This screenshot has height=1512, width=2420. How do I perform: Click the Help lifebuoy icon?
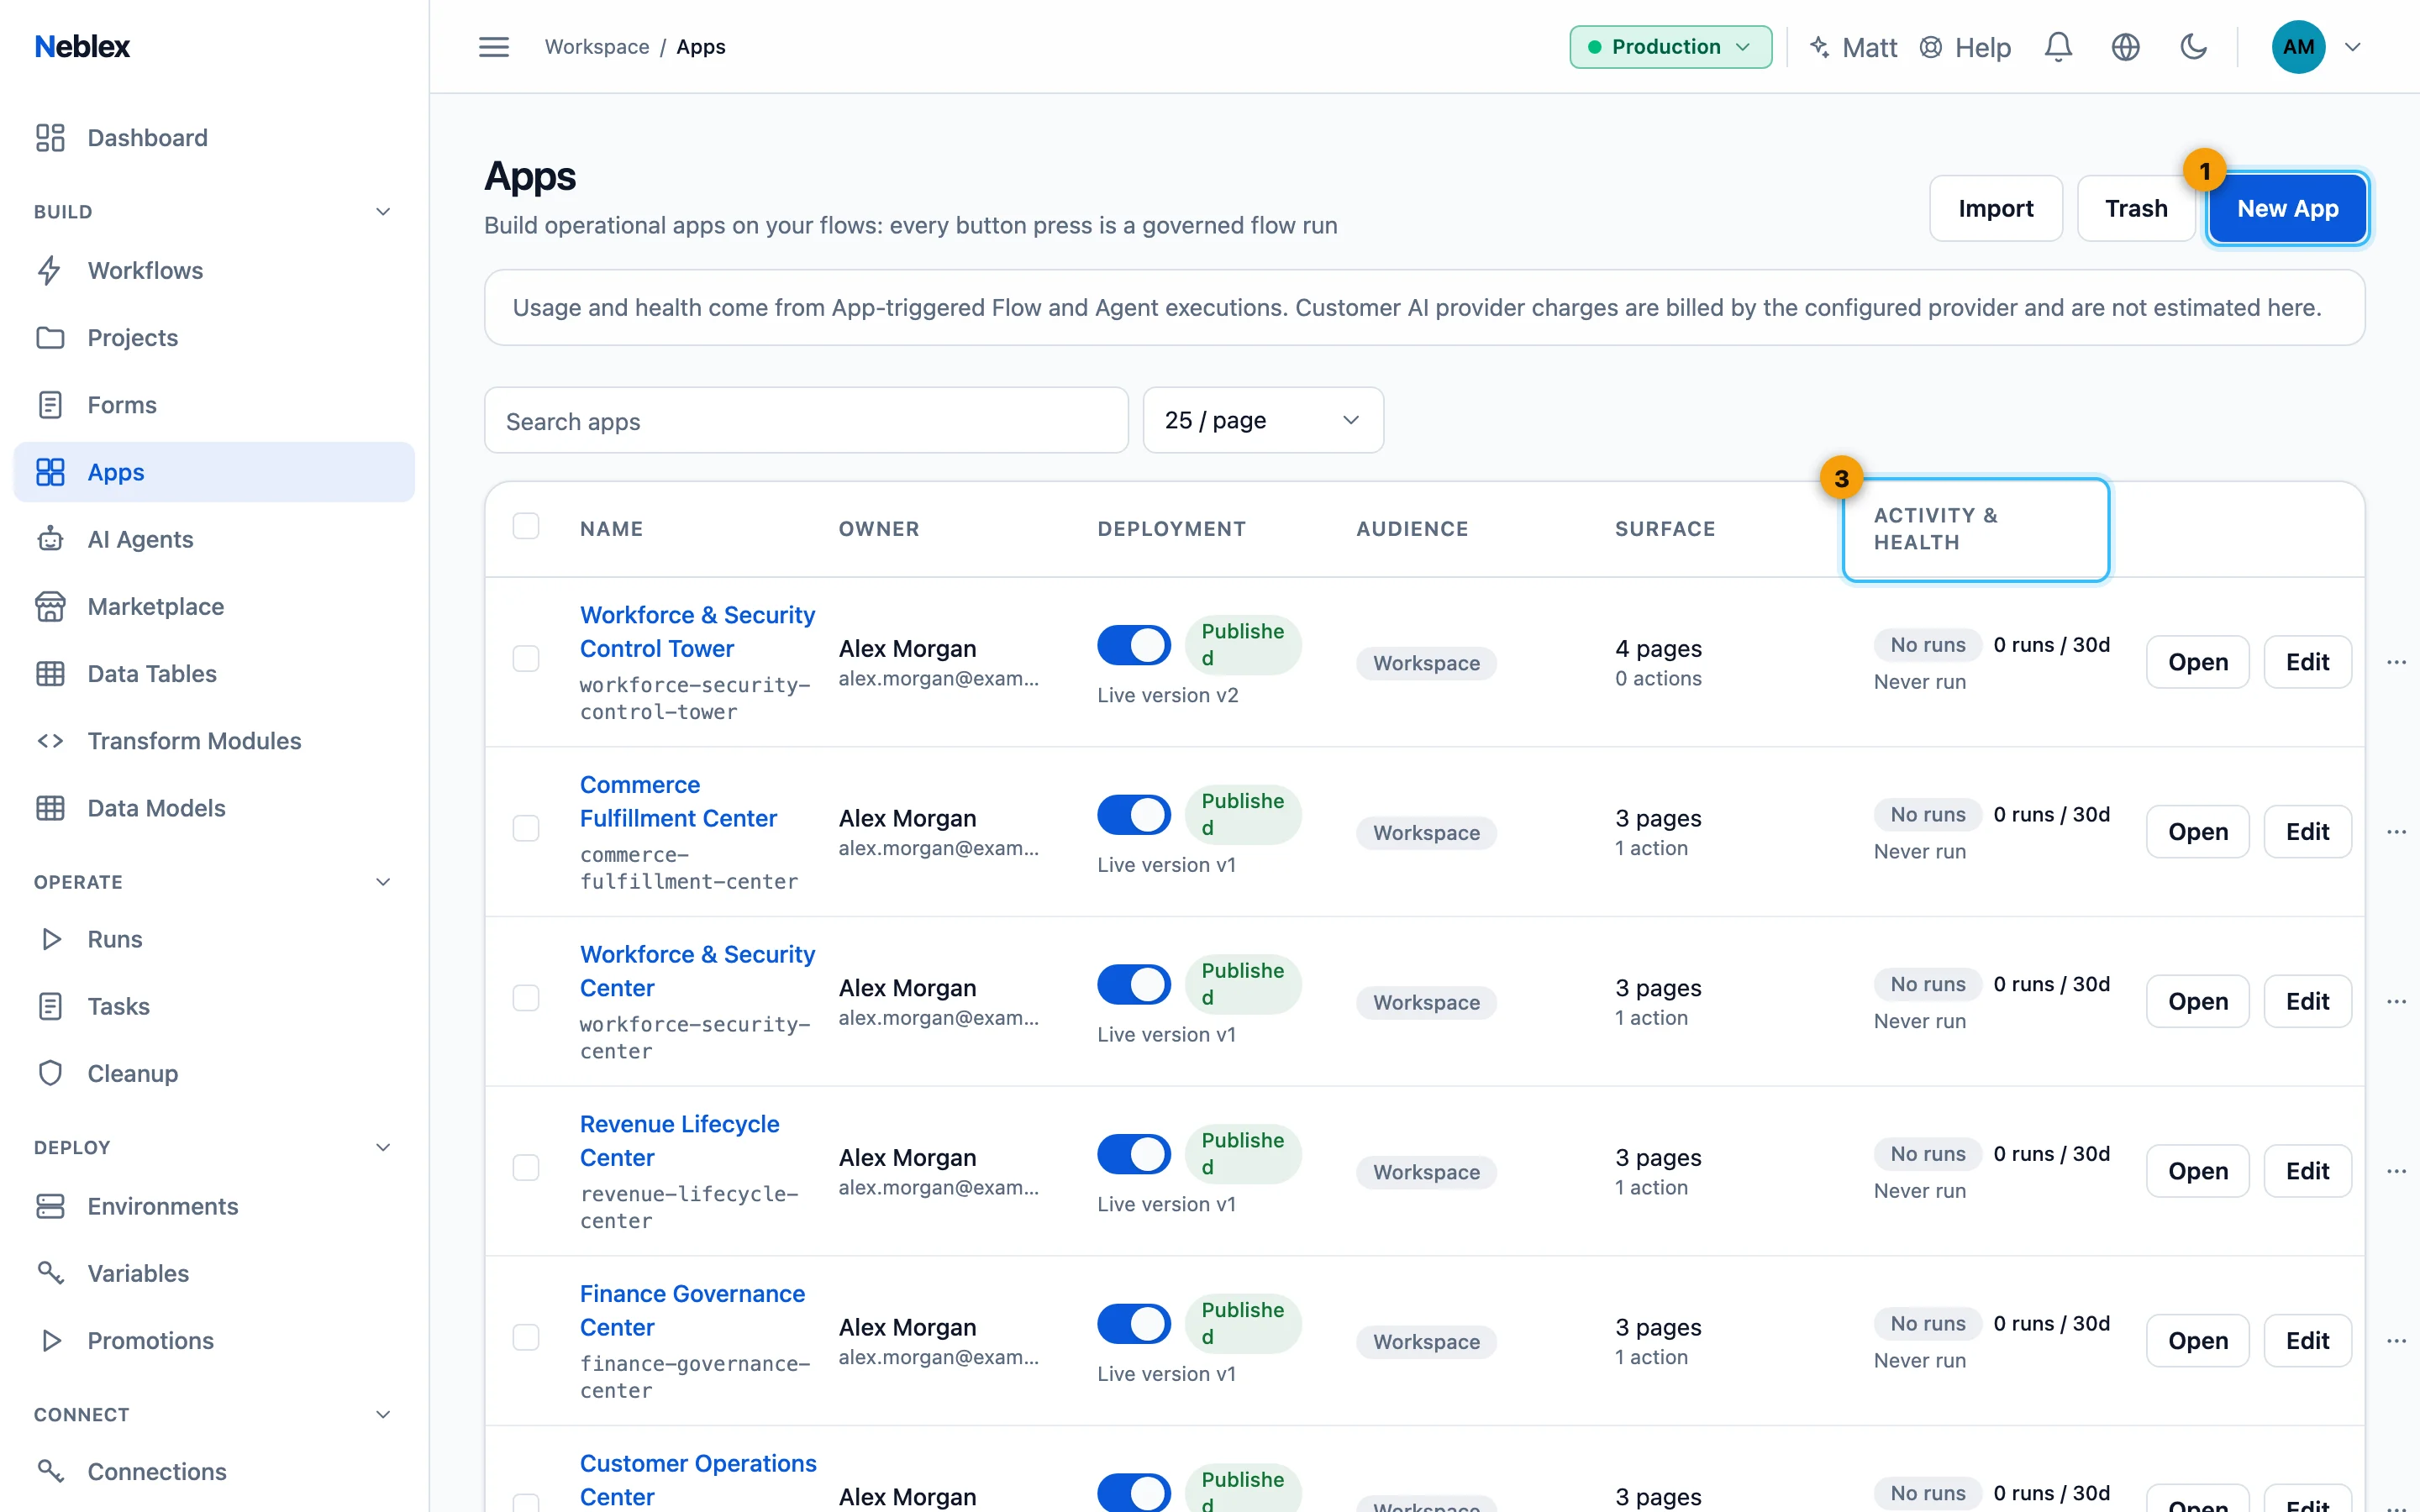point(1930,47)
